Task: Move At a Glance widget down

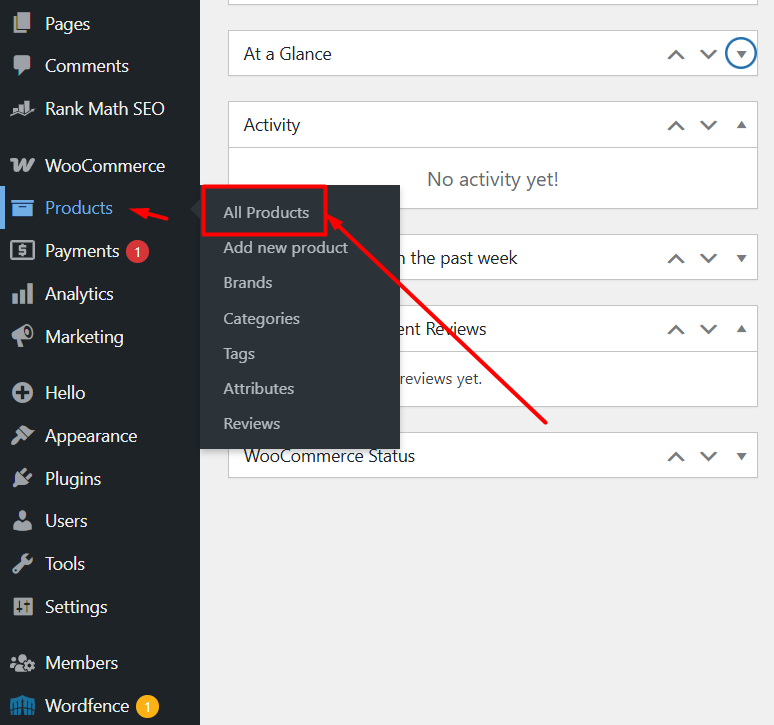Action: pyautogui.click(x=708, y=54)
